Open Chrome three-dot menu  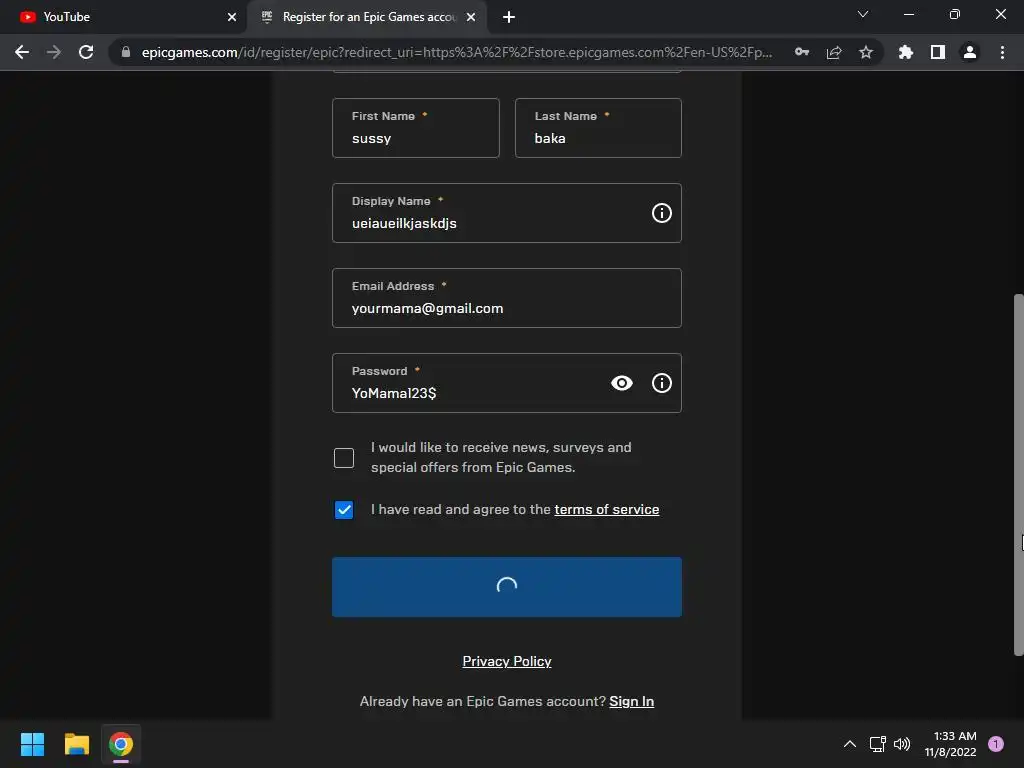1002,52
